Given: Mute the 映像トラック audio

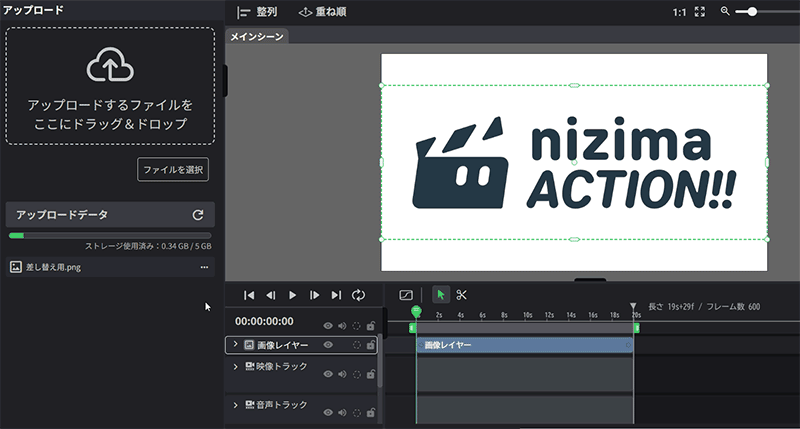Looking at the screenshot, I should [x=342, y=374].
